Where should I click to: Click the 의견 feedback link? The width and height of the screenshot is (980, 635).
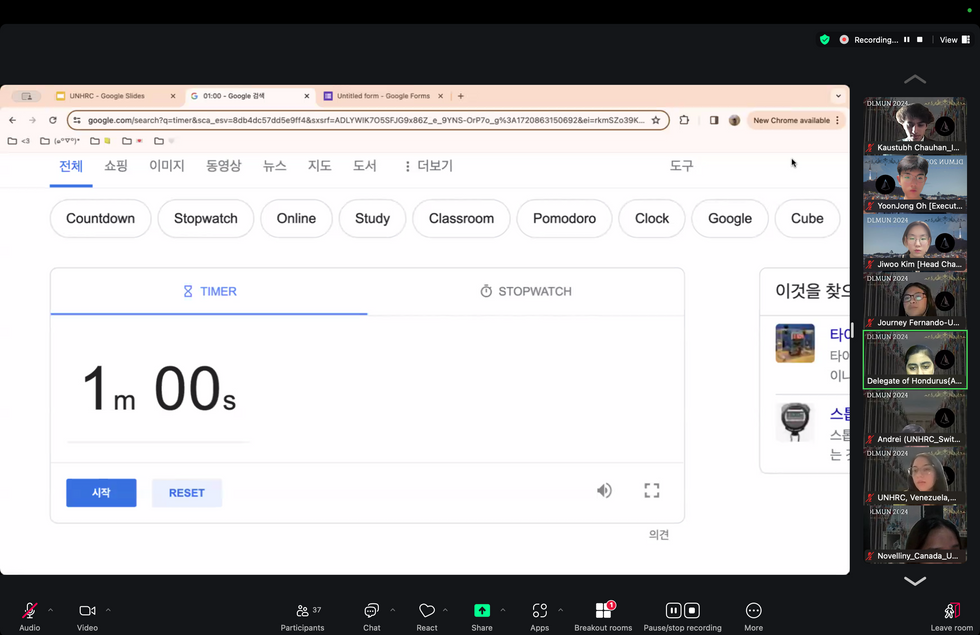pyautogui.click(x=659, y=534)
